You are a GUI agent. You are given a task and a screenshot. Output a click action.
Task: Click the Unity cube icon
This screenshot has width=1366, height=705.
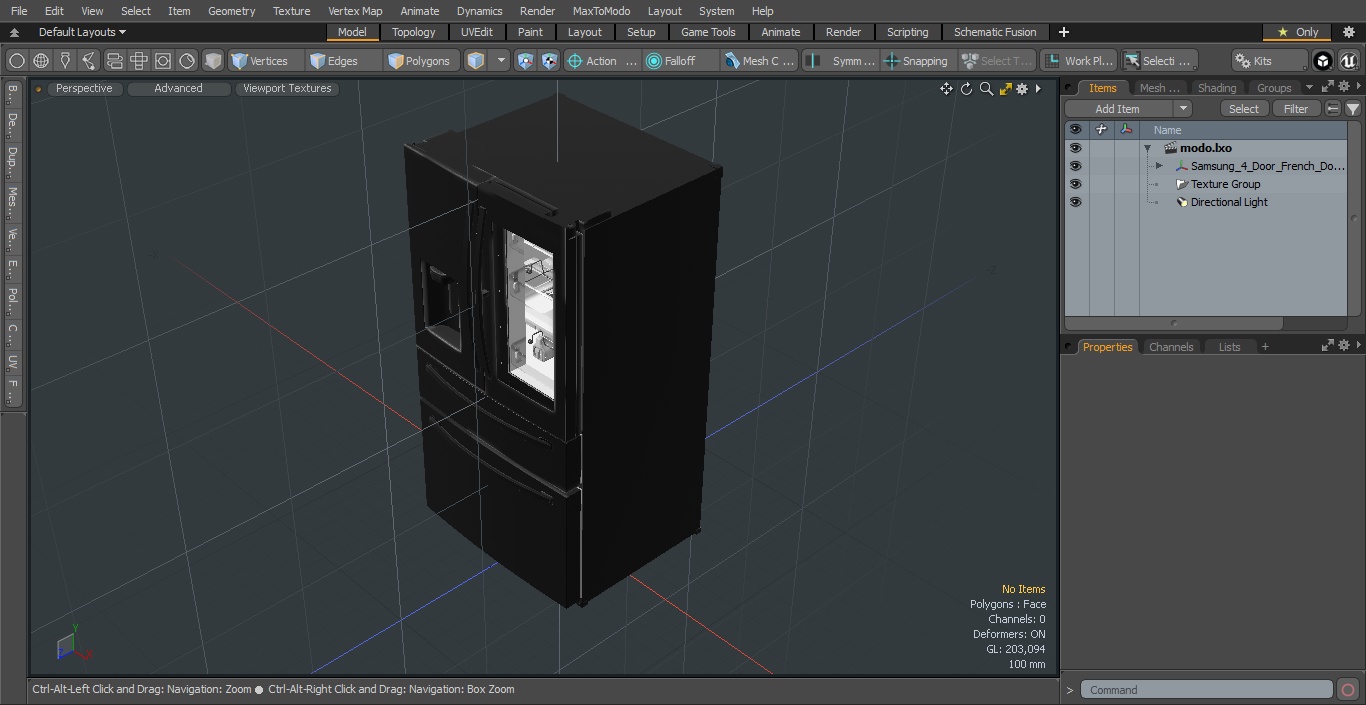pos(1323,61)
